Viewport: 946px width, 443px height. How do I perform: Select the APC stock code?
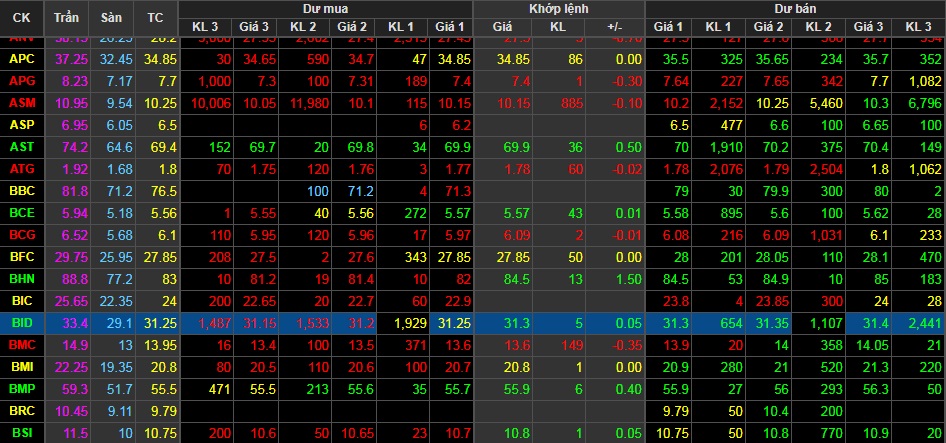coord(22,59)
